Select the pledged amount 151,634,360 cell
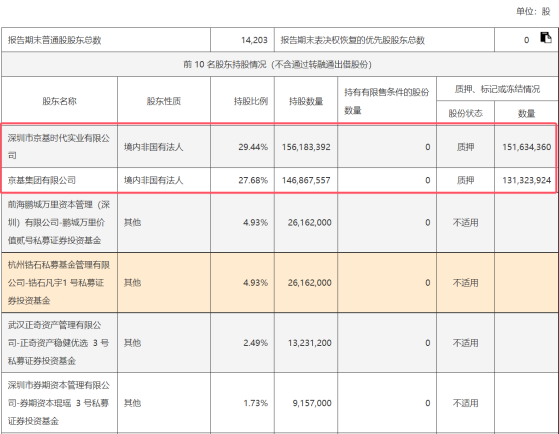 point(525,147)
